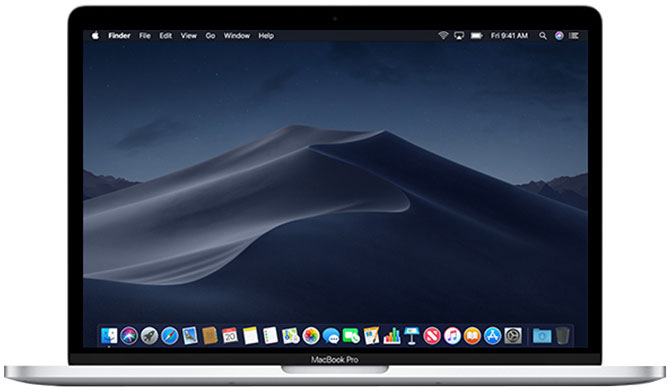
Task: Open Messages blue speech bubble icon
Action: coord(331,336)
